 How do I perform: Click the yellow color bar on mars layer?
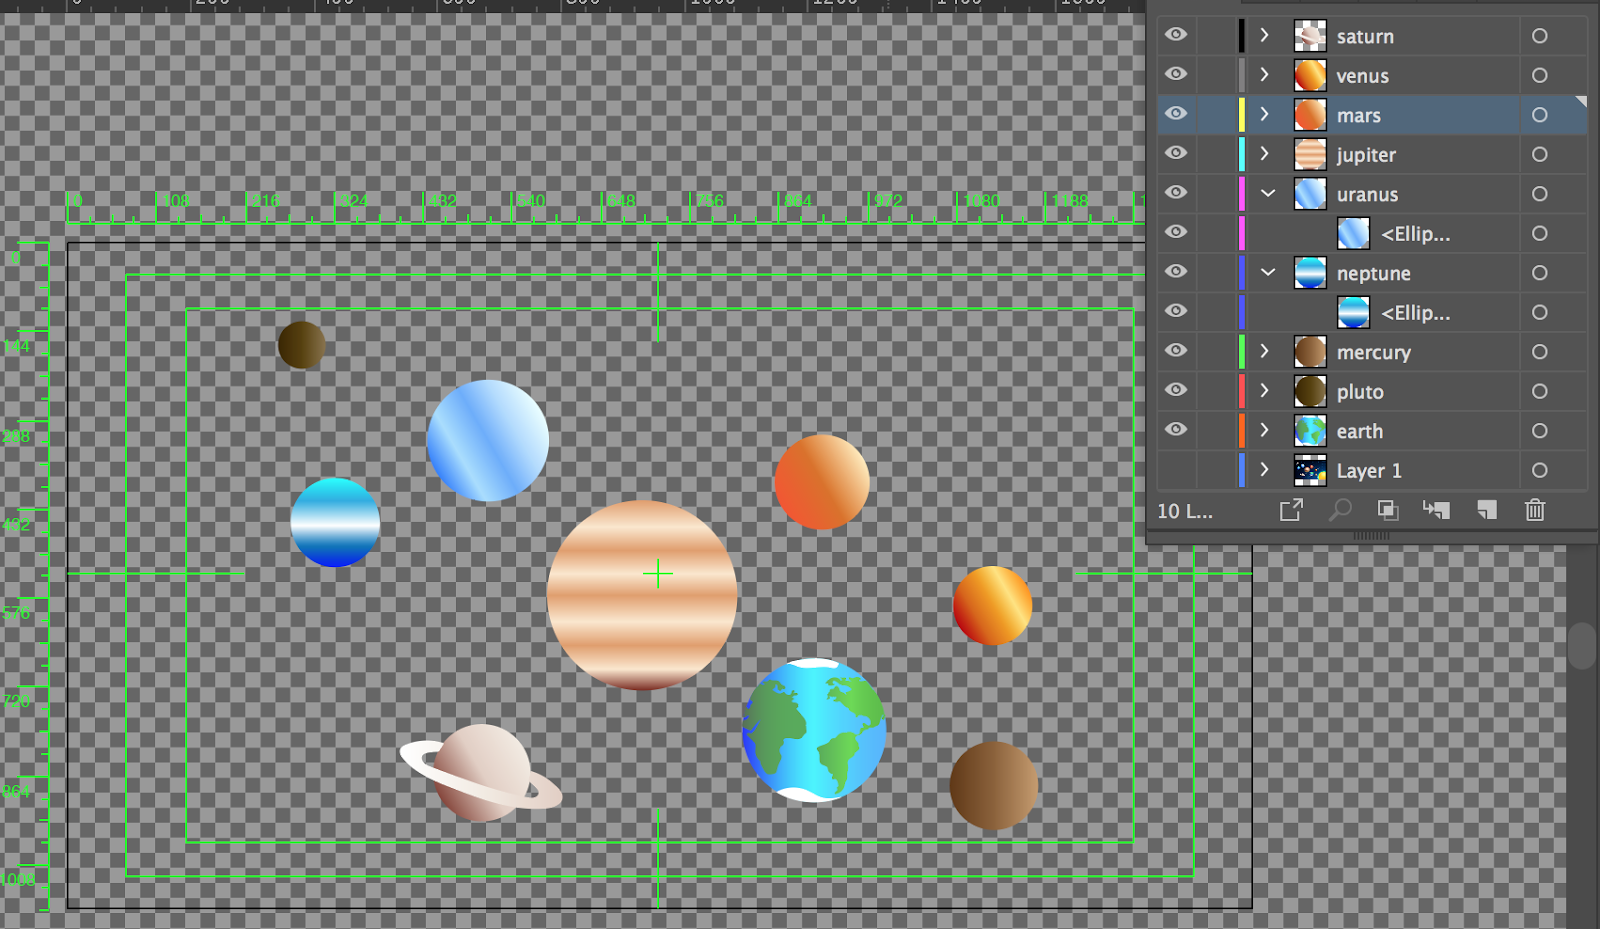1240,114
